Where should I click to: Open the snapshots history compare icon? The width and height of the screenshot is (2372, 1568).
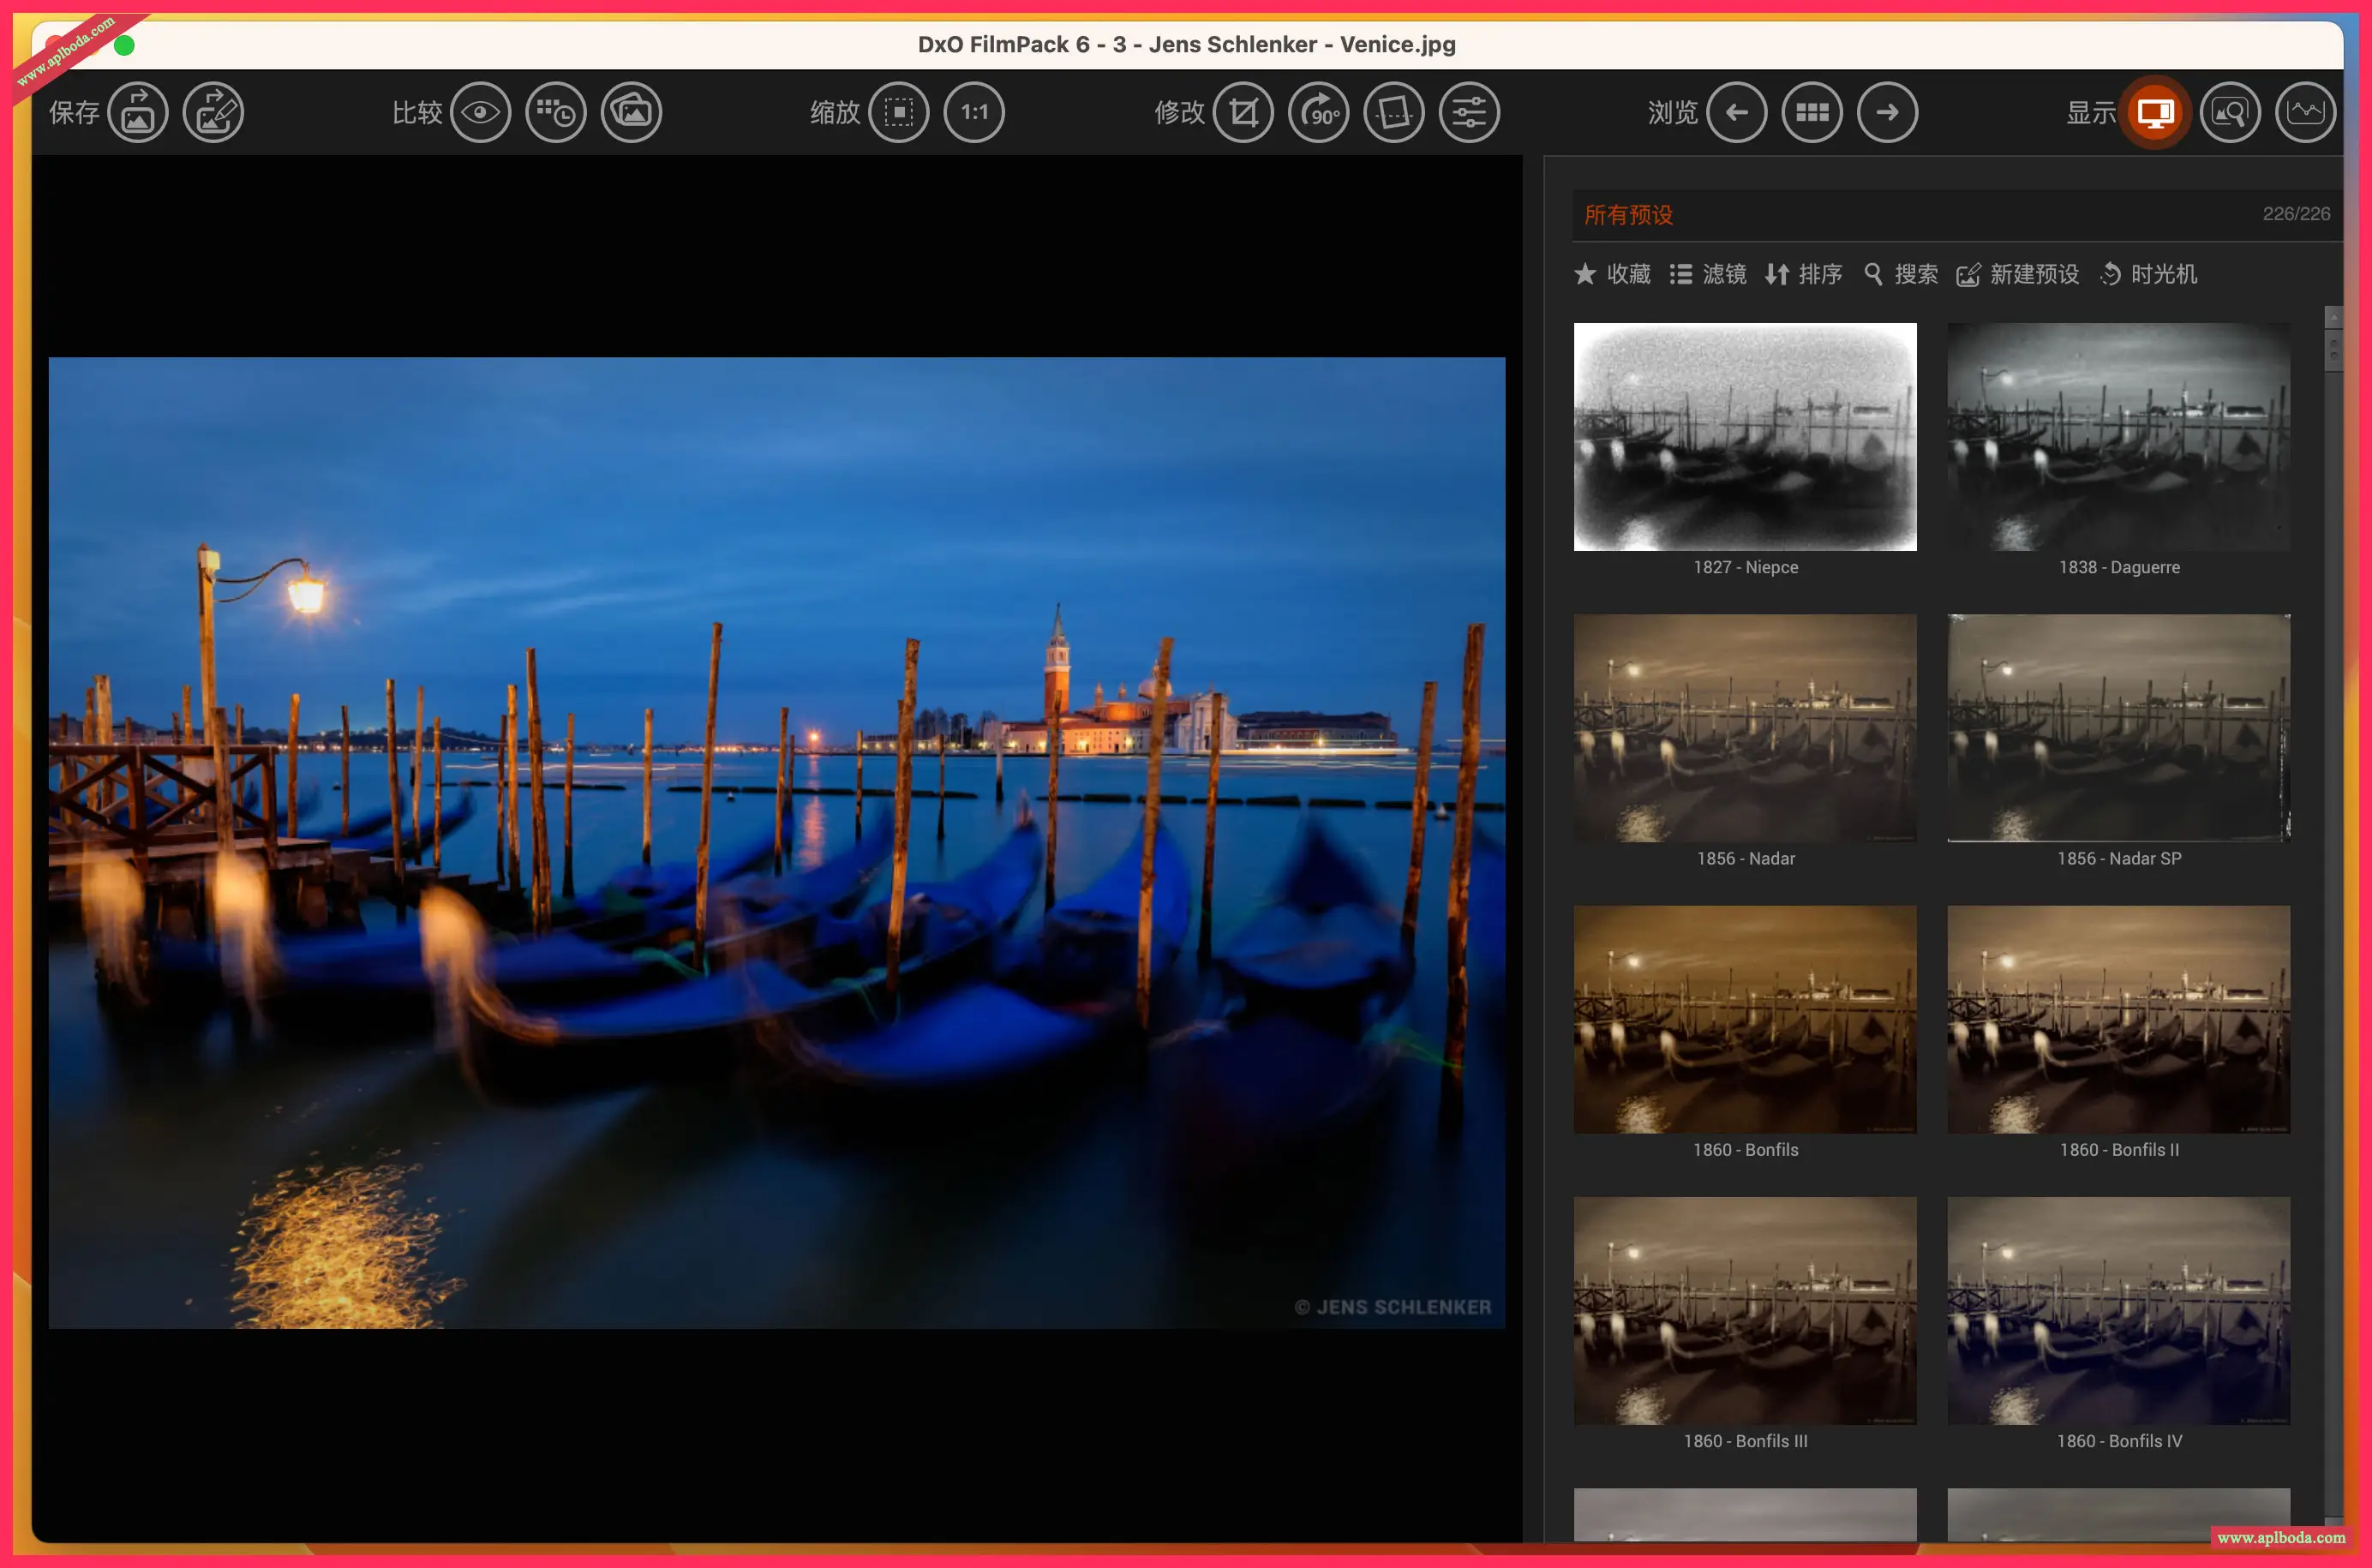coord(556,112)
